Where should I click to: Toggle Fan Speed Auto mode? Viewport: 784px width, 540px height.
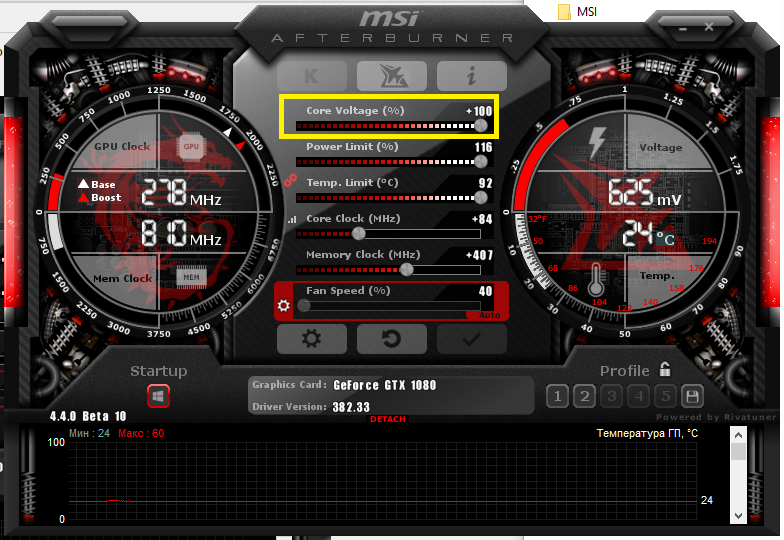[x=488, y=316]
